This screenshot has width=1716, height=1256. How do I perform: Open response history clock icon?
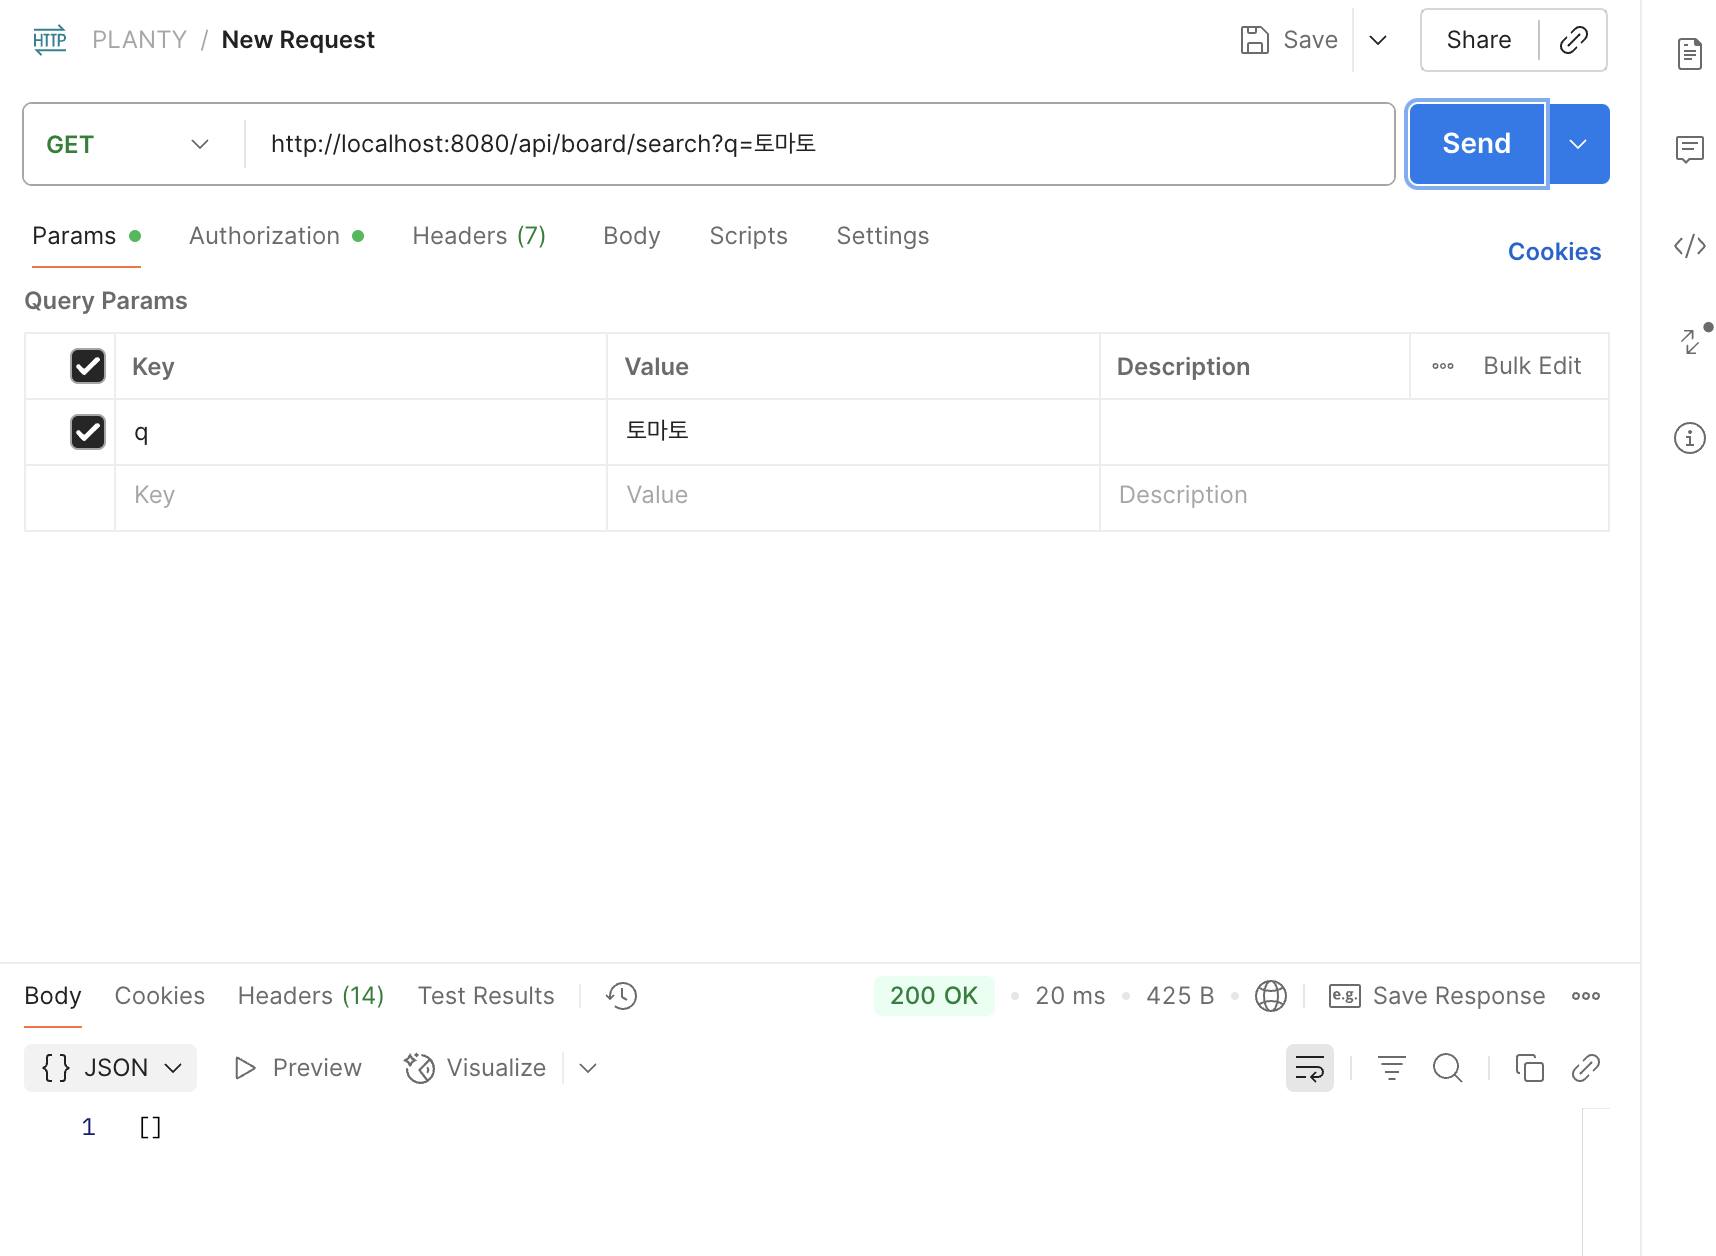621,996
